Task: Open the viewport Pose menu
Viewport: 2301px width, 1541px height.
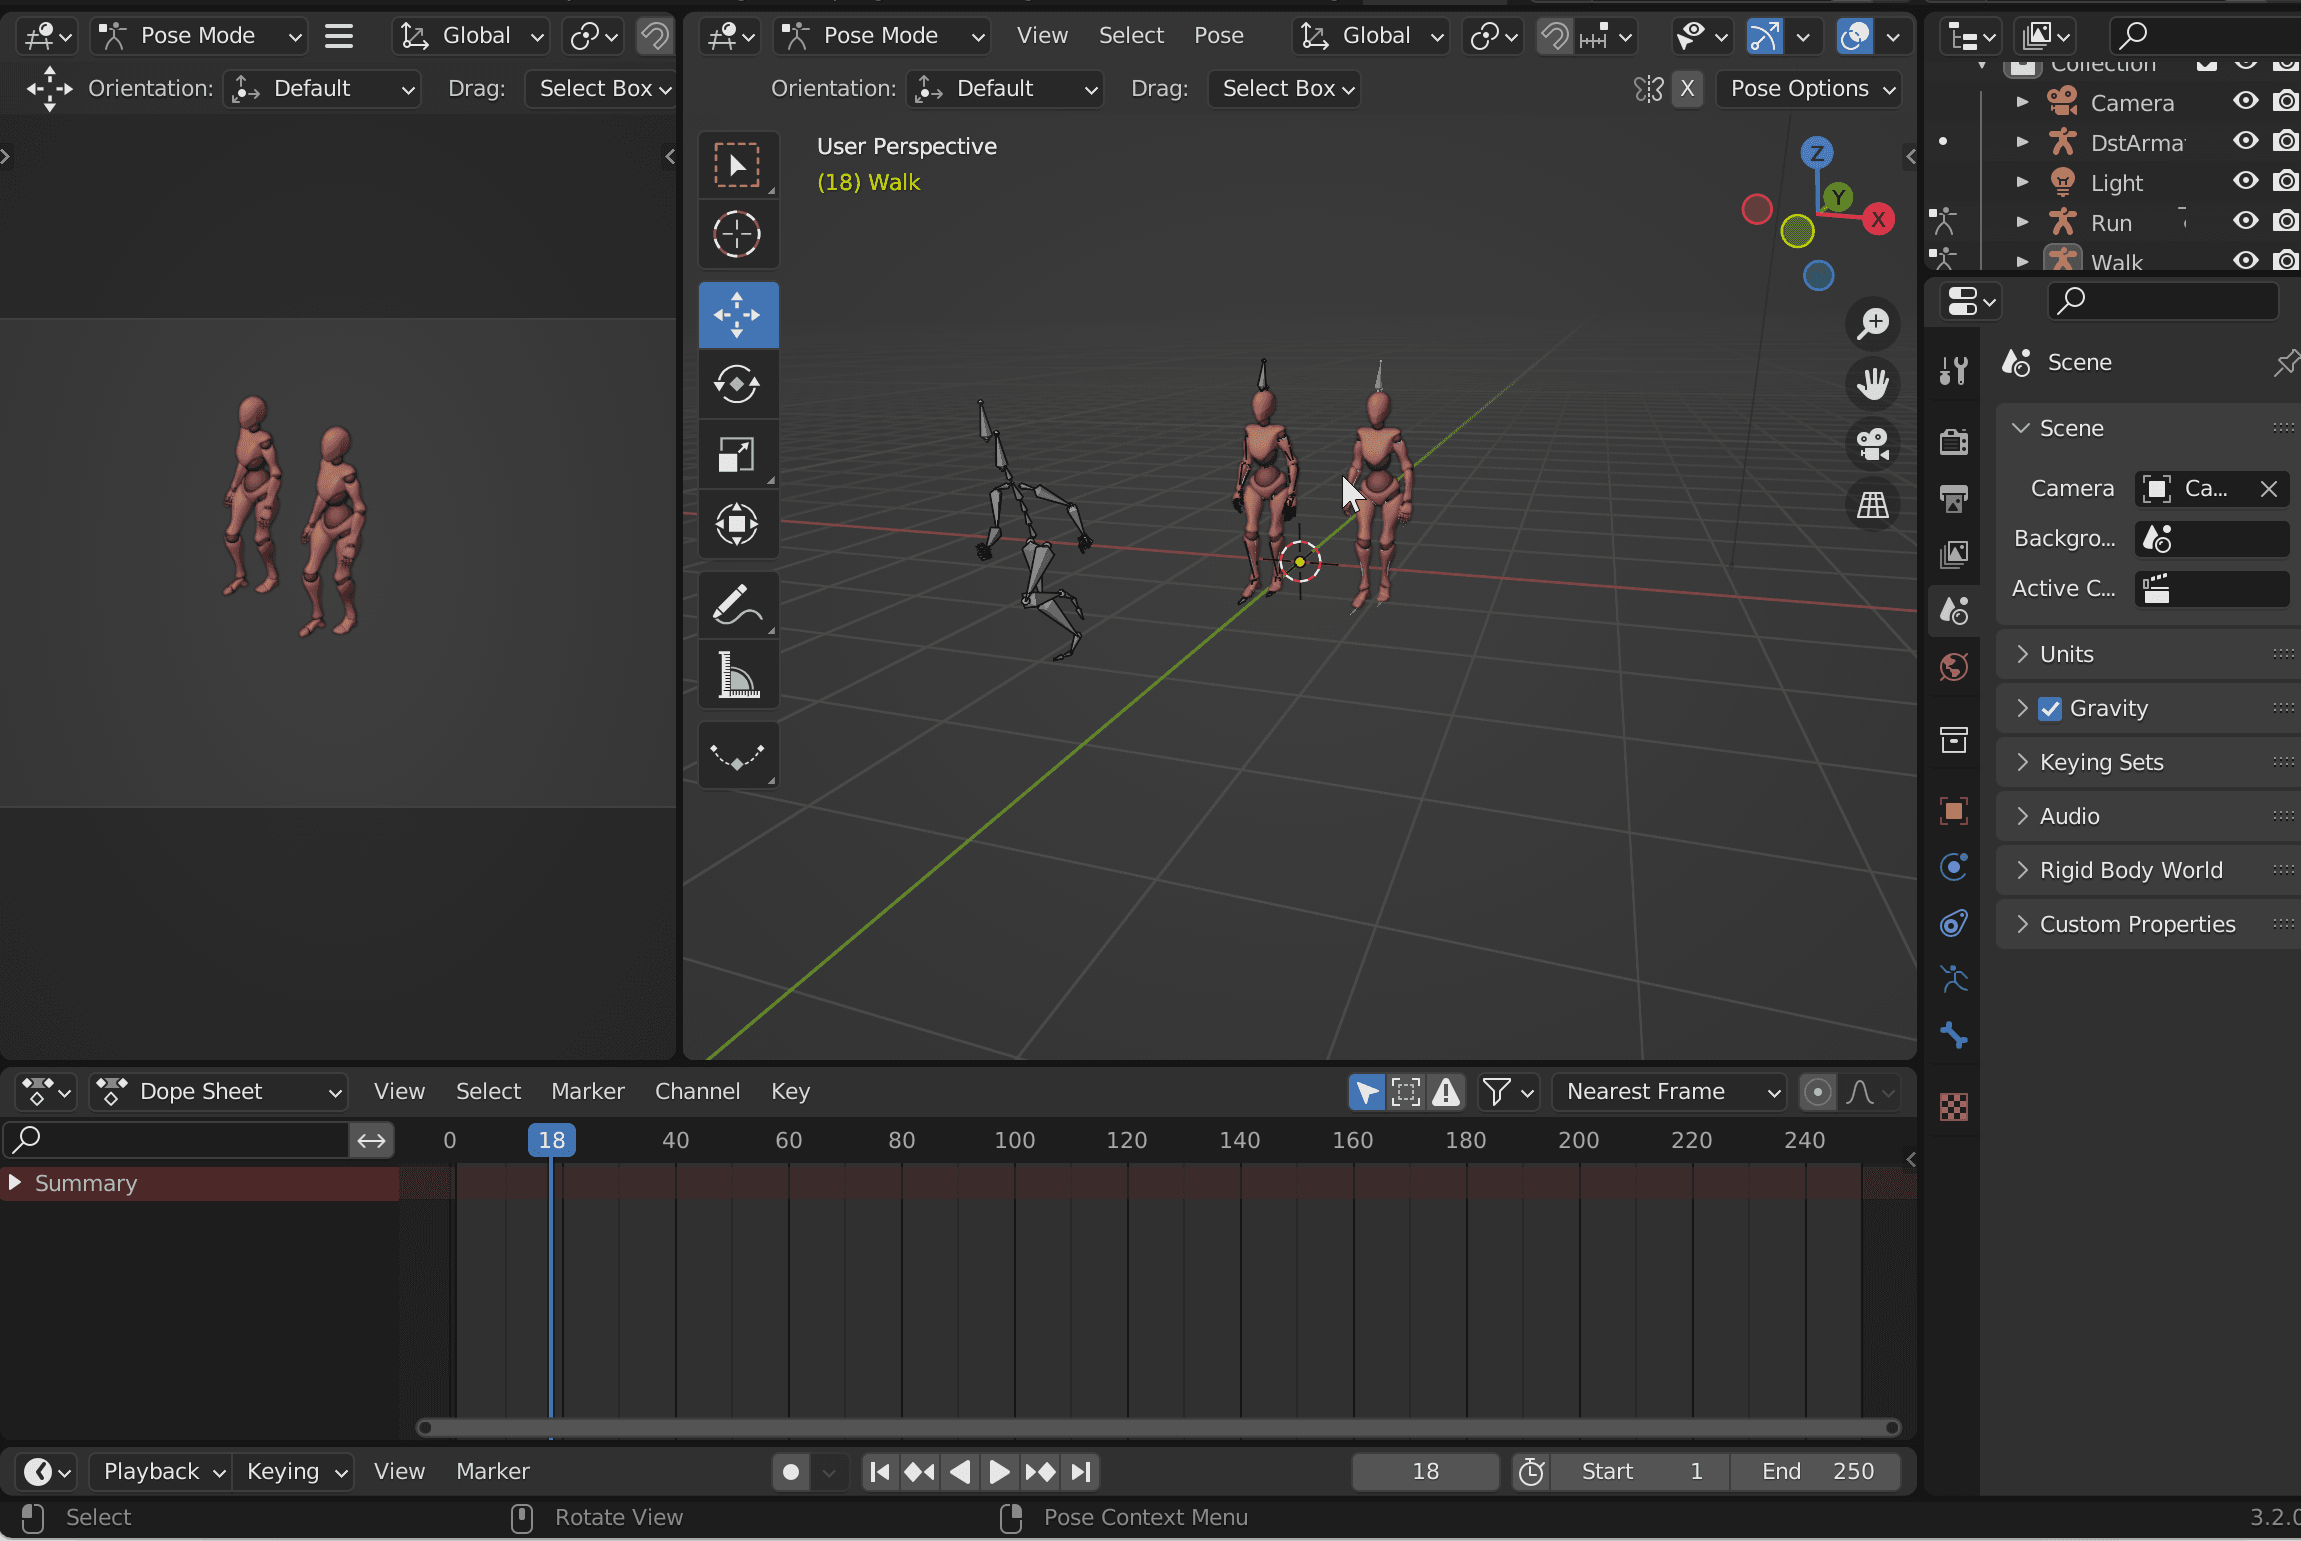Action: pyautogui.click(x=1219, y=37)
